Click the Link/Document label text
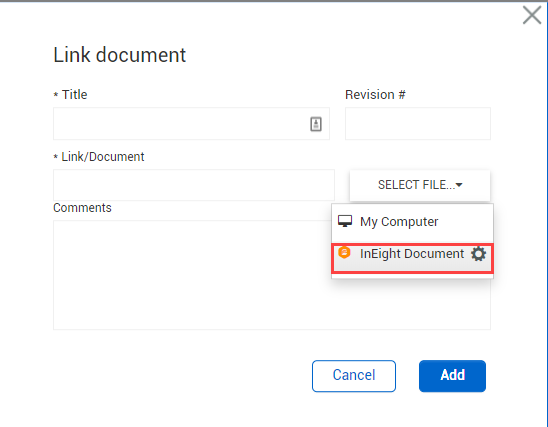The image size is (548, 427). [103, 157]
